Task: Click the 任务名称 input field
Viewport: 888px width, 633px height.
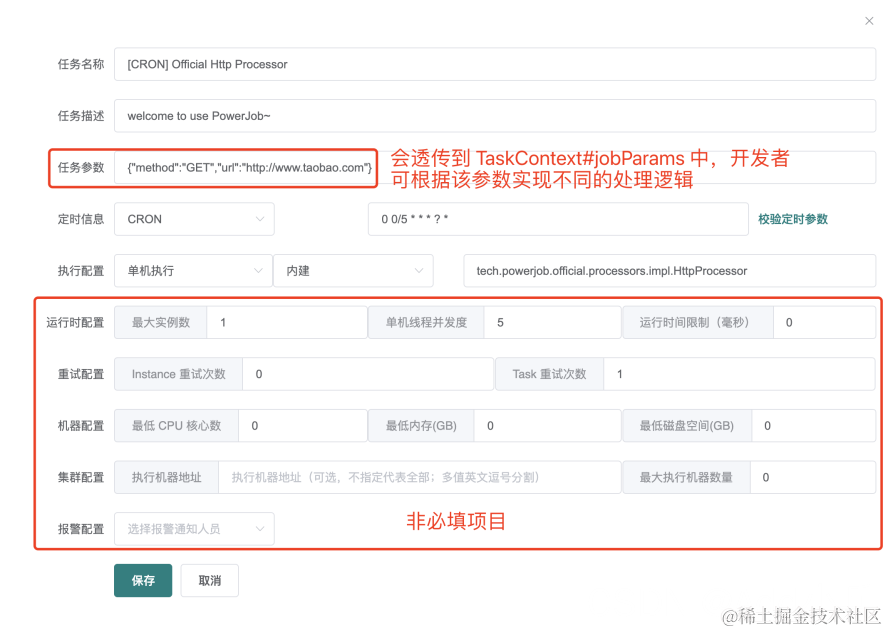Action: pos(495,64)
